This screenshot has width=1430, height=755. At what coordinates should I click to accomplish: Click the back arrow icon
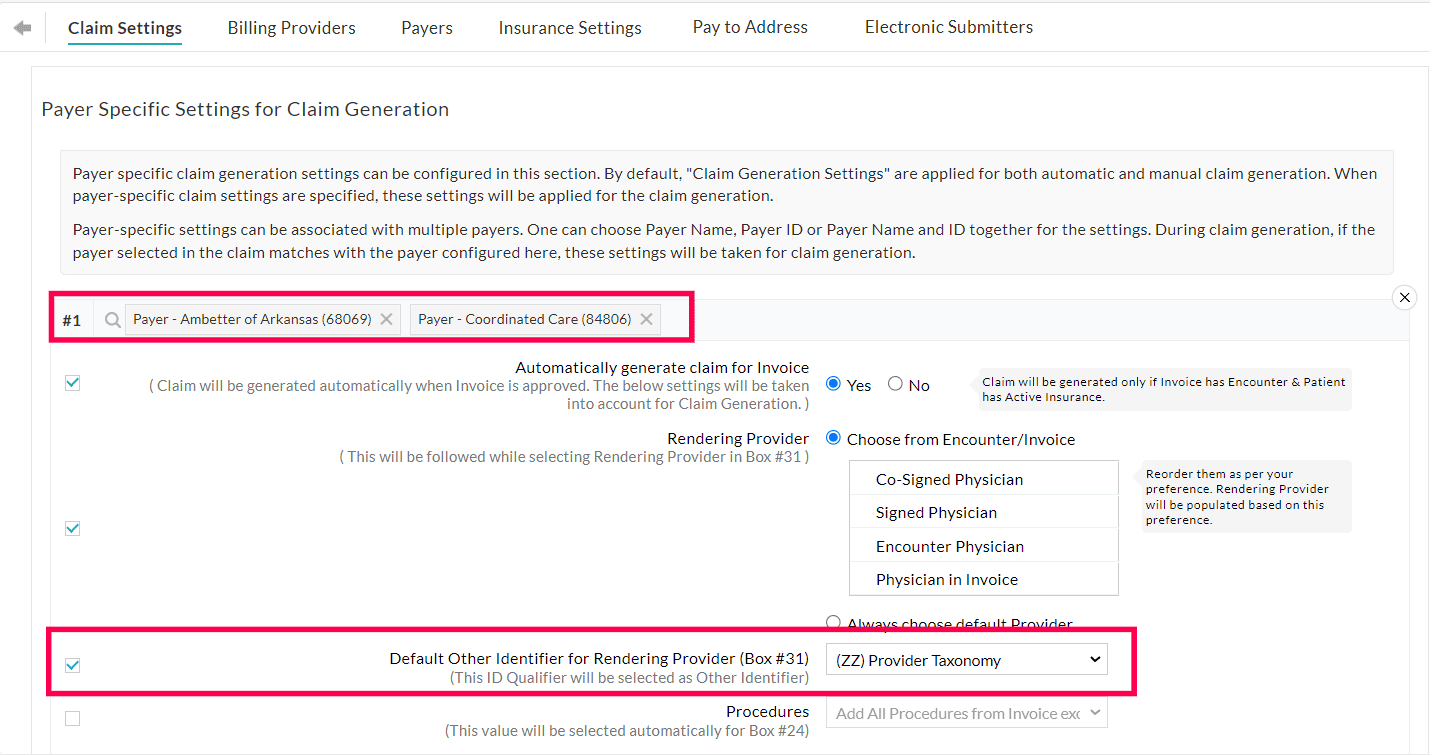[22, 28]
